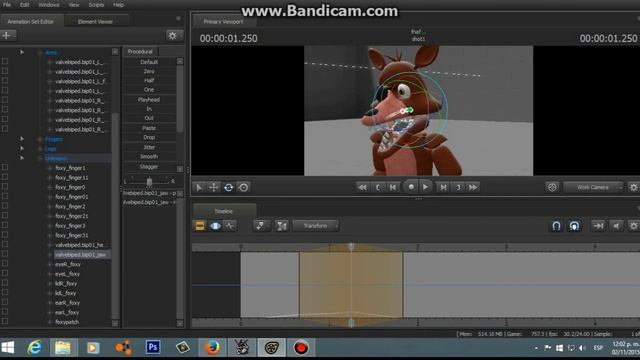Expand the Legs group arrow
Image resolution: width=640 pixels, height=360 pixels.
[22, 149]
